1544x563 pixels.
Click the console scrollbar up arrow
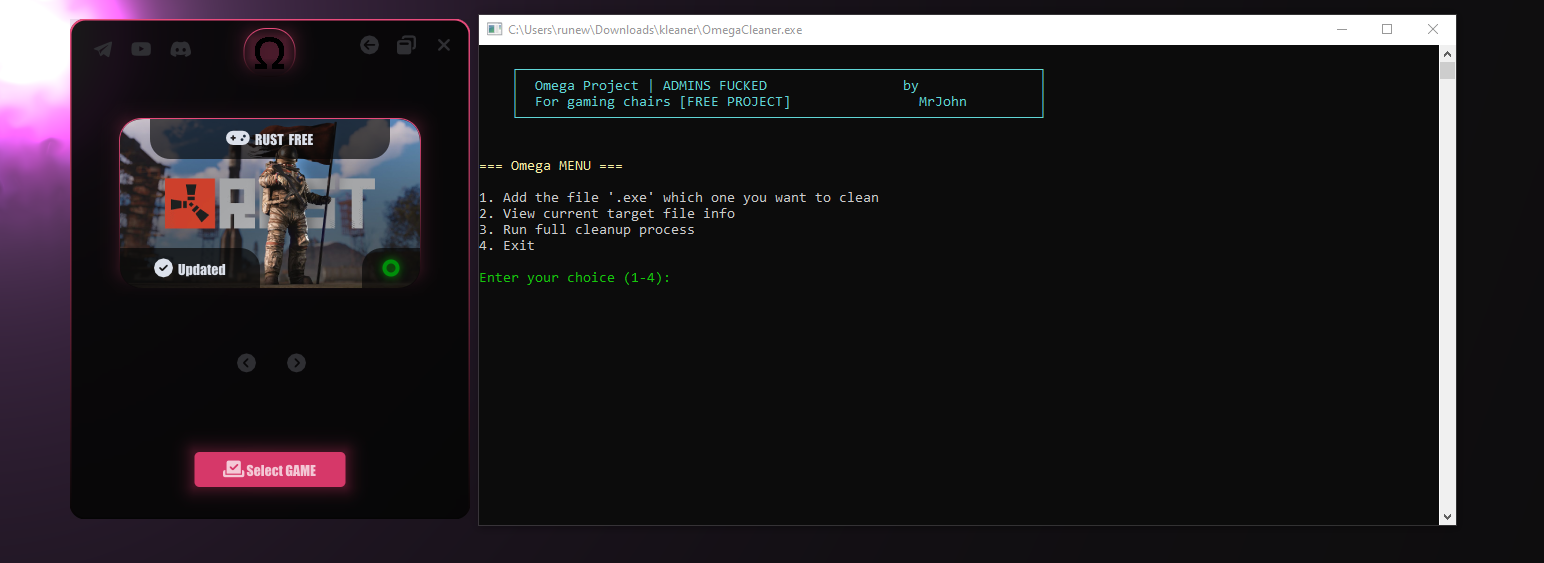coord(1447,53)
